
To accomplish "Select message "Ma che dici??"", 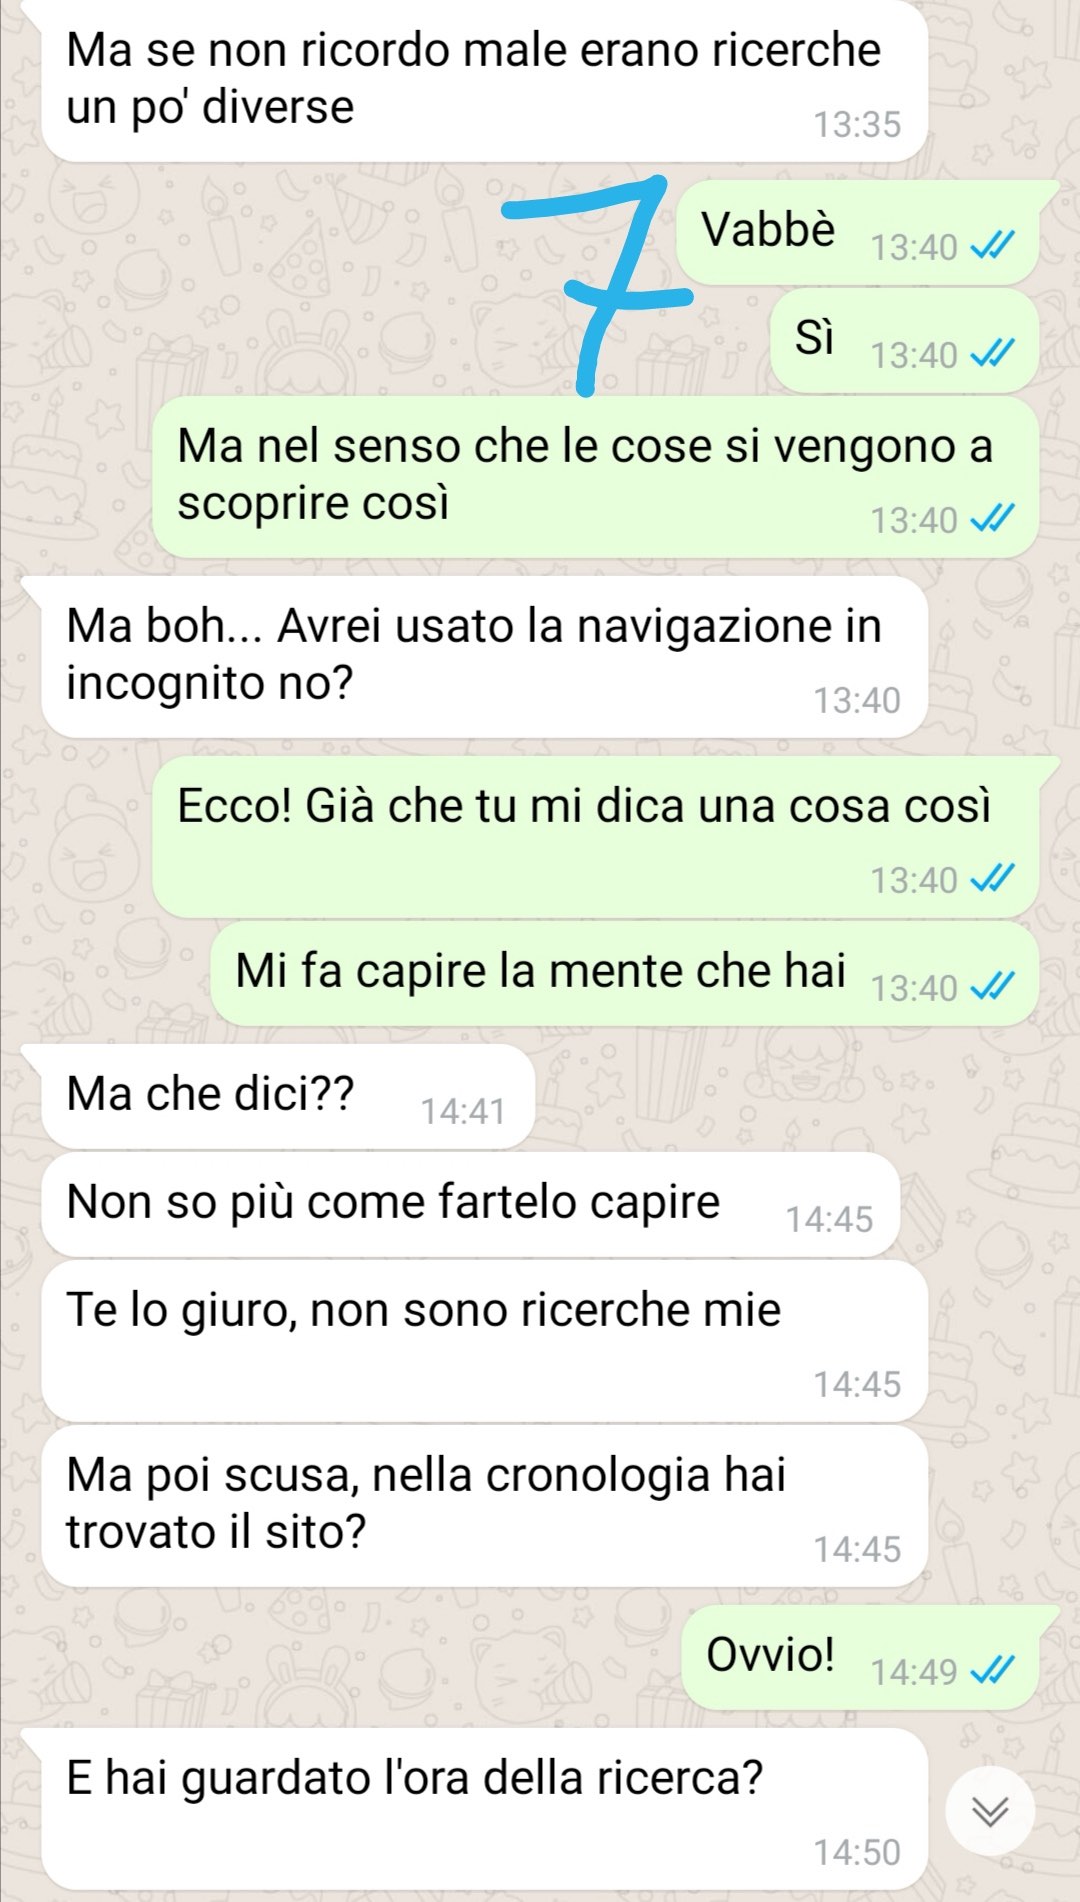I will [x=288, y=1097].
